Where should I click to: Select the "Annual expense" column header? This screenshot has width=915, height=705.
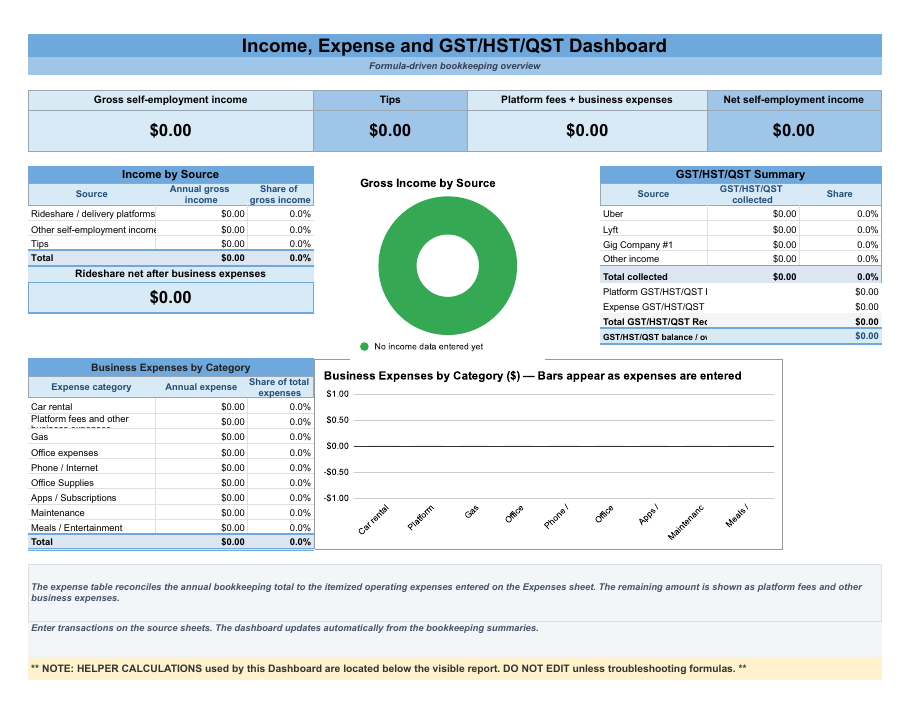(201, 387)
